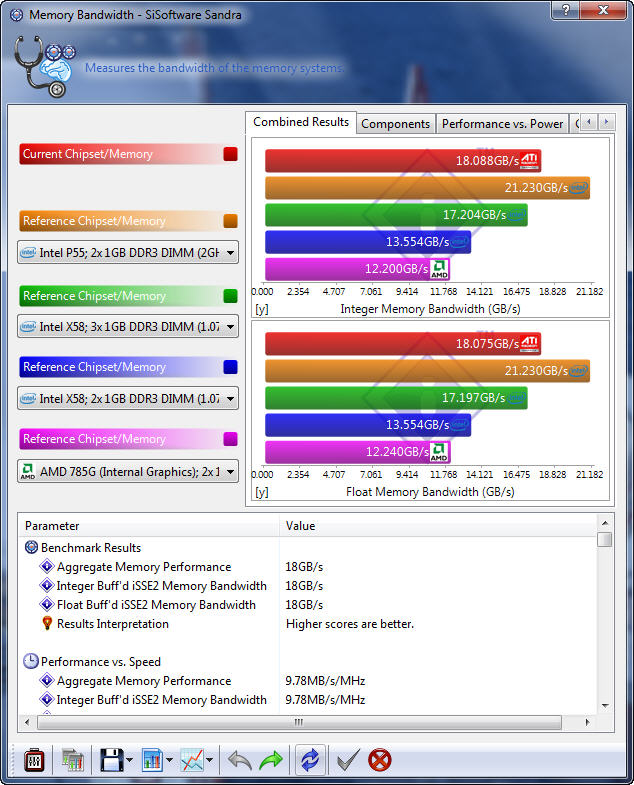Open the Intel P55 2x1GB reference dropdown
634x785 pixels.
coord(128,252)
